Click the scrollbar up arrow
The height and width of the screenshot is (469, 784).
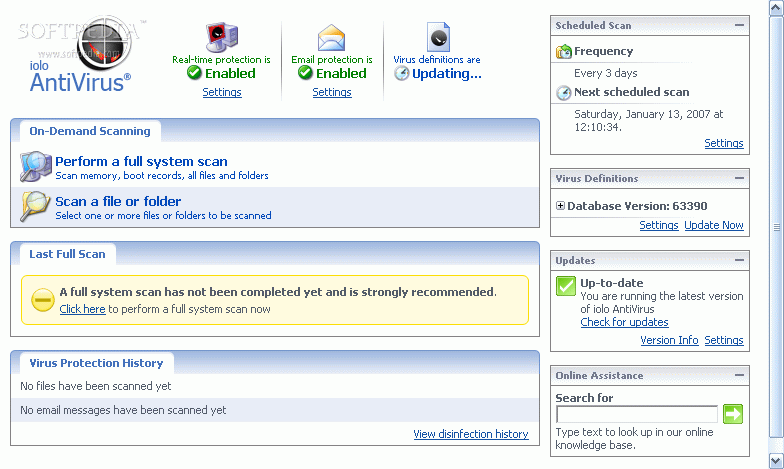point(776,8)
